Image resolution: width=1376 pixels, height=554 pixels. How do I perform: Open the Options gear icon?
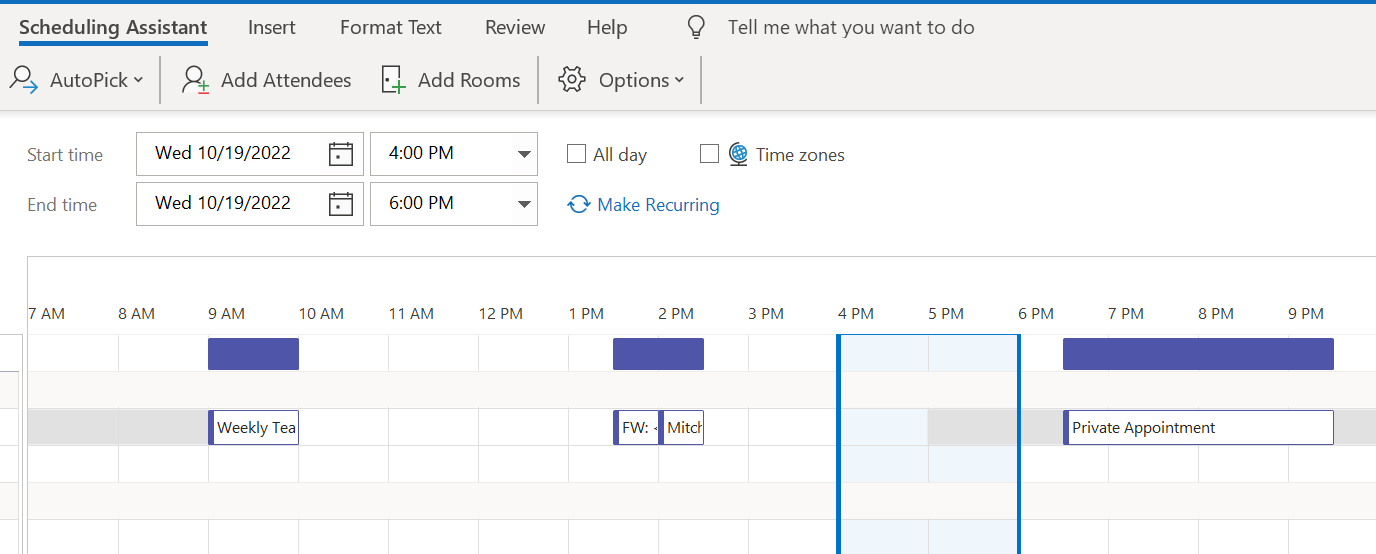[572, 80]
